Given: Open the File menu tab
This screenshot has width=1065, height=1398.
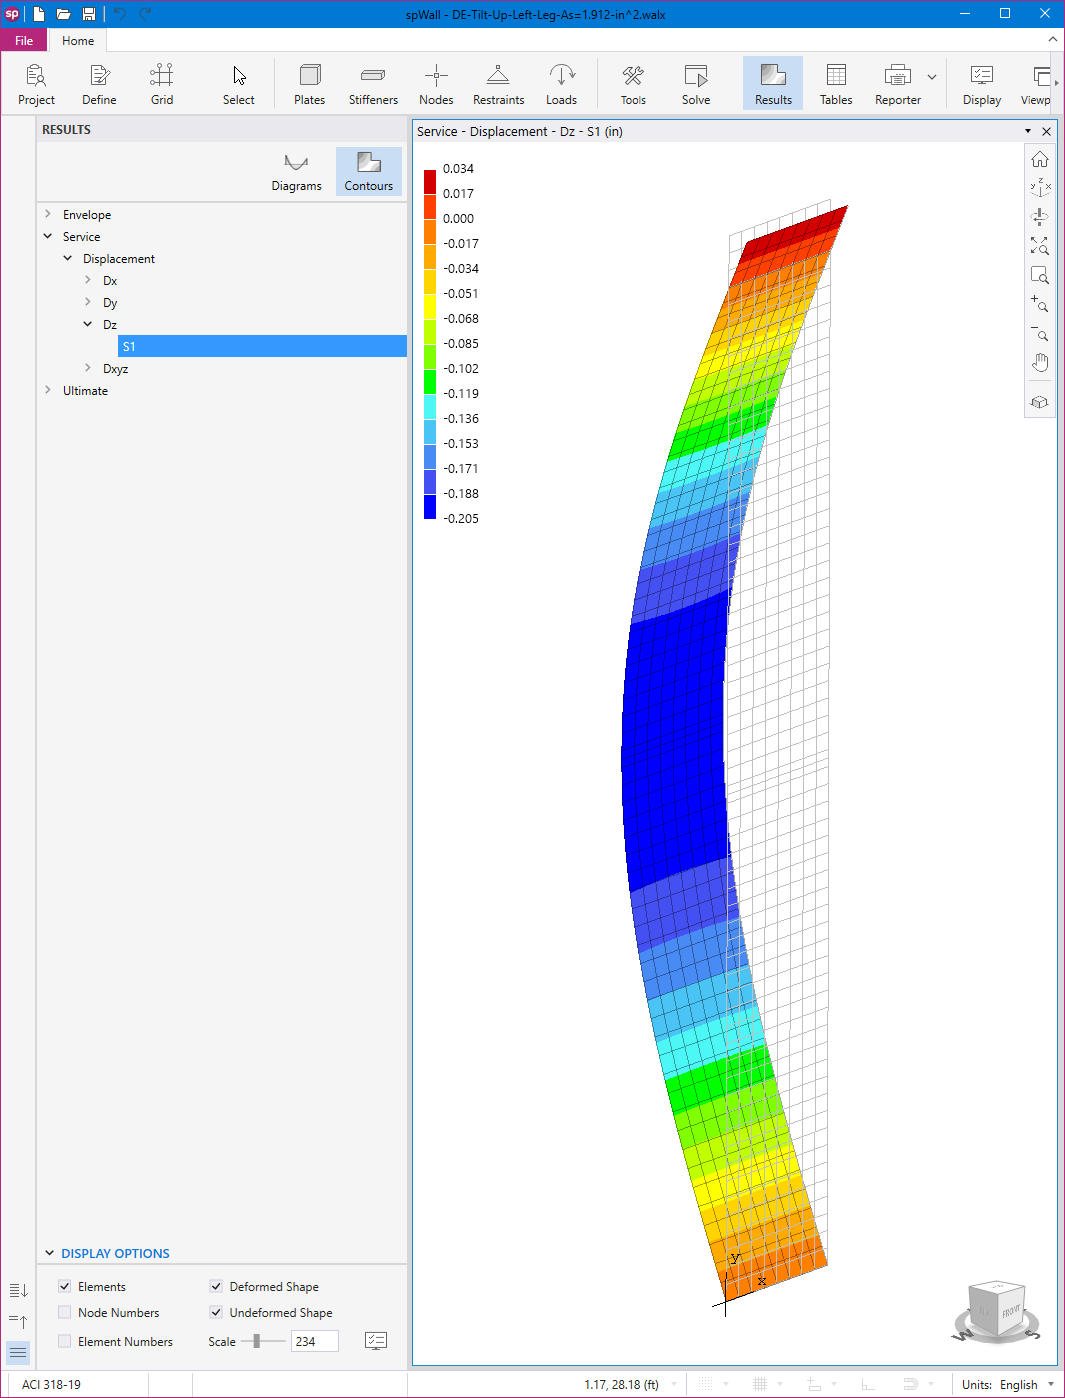Looking at the screenshot, I should (24, 41).
